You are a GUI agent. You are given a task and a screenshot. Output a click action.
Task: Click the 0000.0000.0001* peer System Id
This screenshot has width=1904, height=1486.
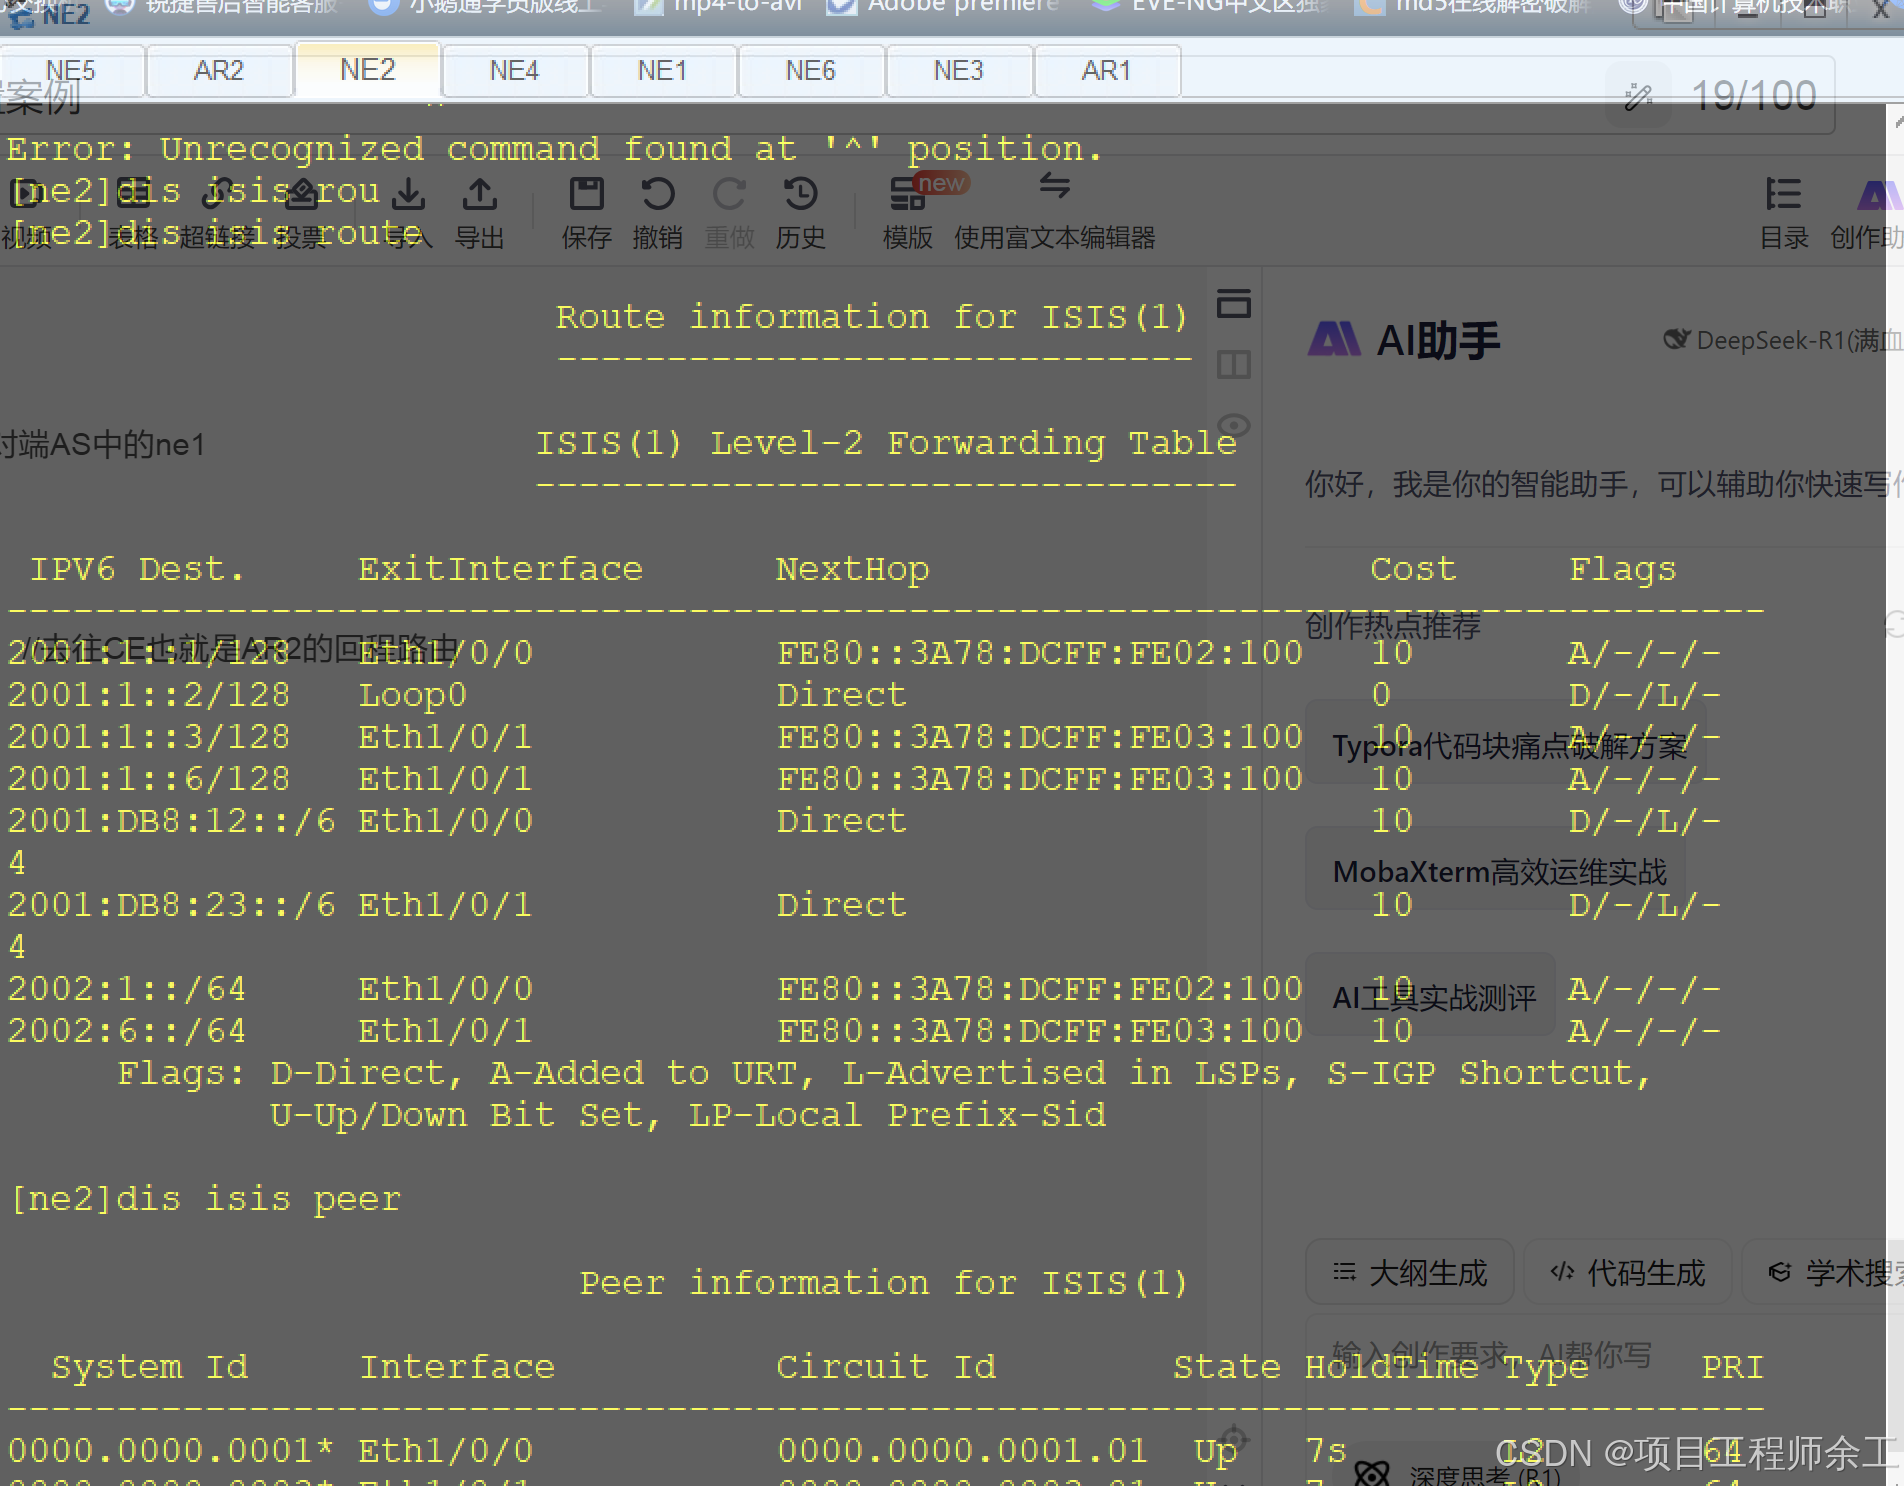[170, 1451]
